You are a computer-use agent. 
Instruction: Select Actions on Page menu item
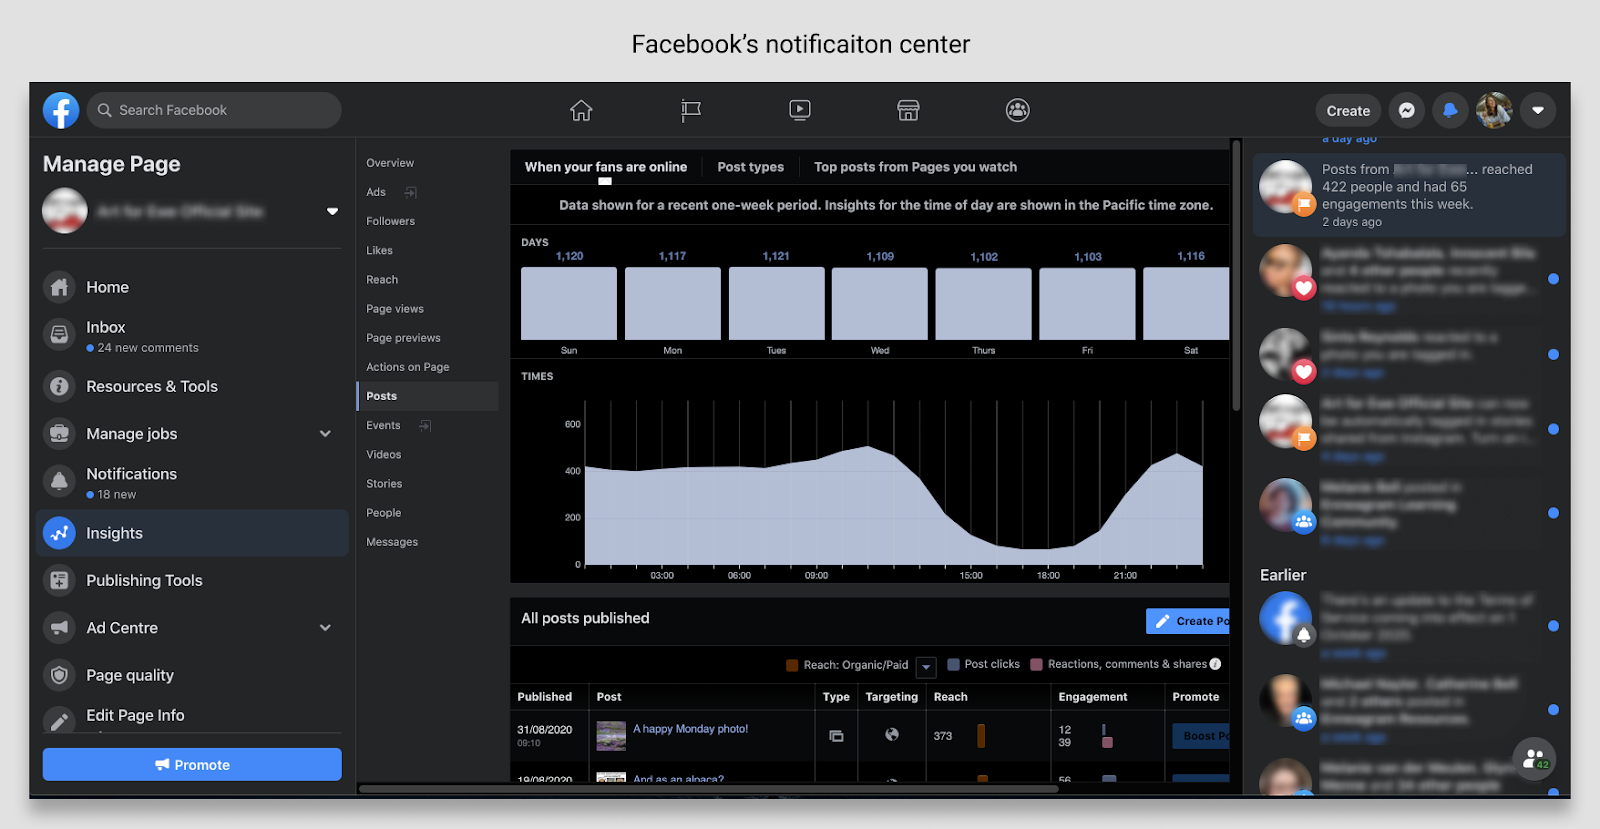(408, 367)
